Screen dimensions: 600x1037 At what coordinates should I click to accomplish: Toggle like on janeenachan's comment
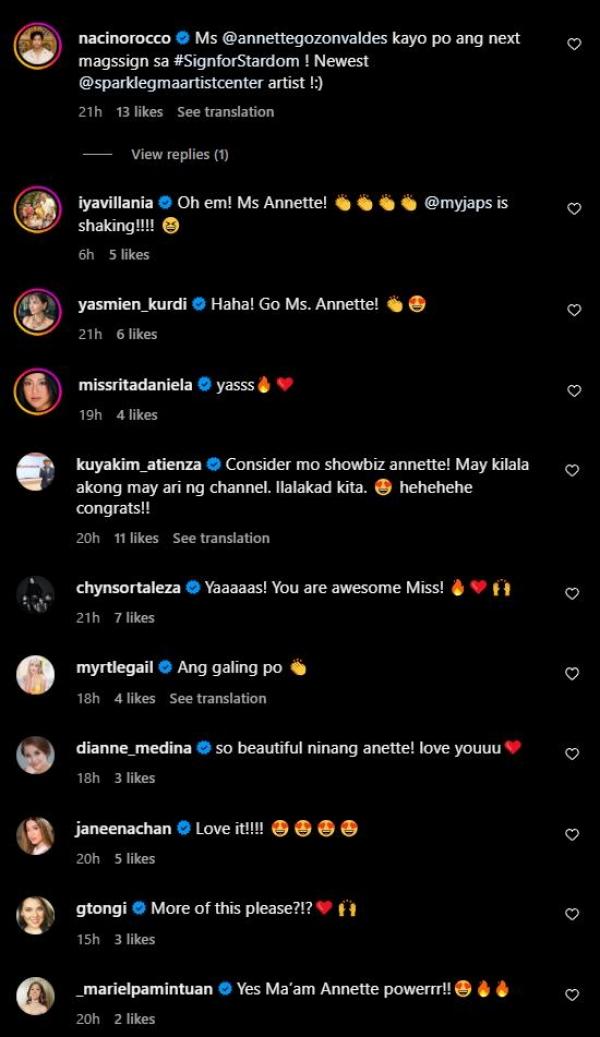coord(573,835)
